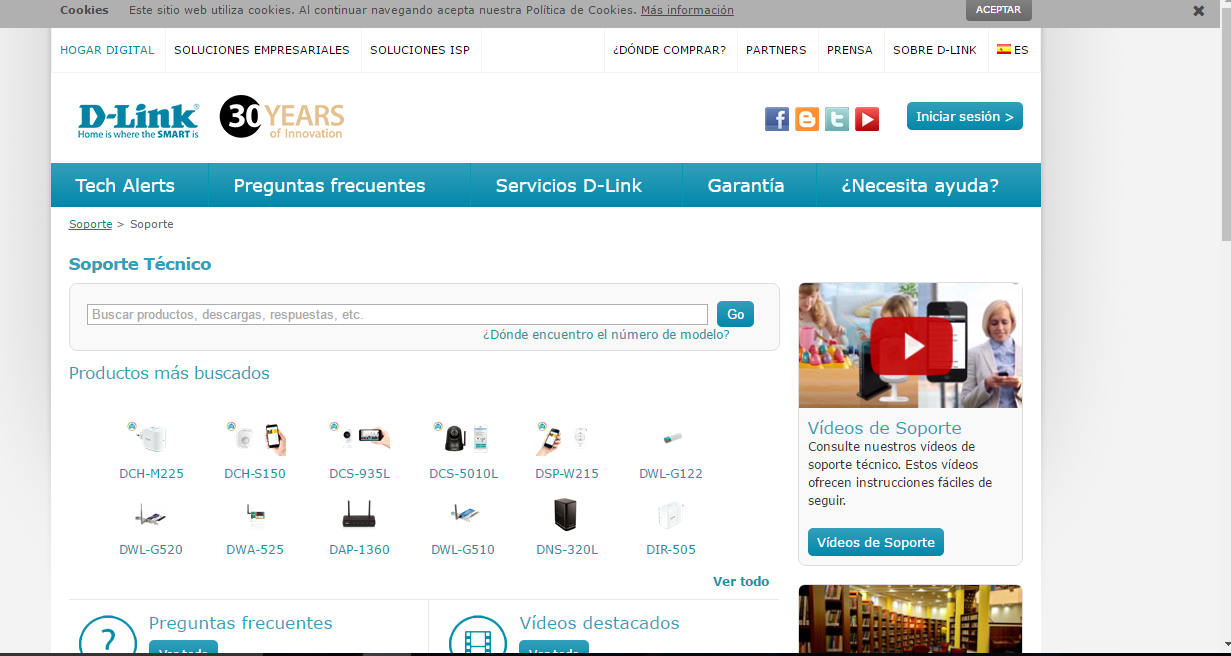Open the Tech Alerts tab
1231x656 pixels.
coord(125,185)
